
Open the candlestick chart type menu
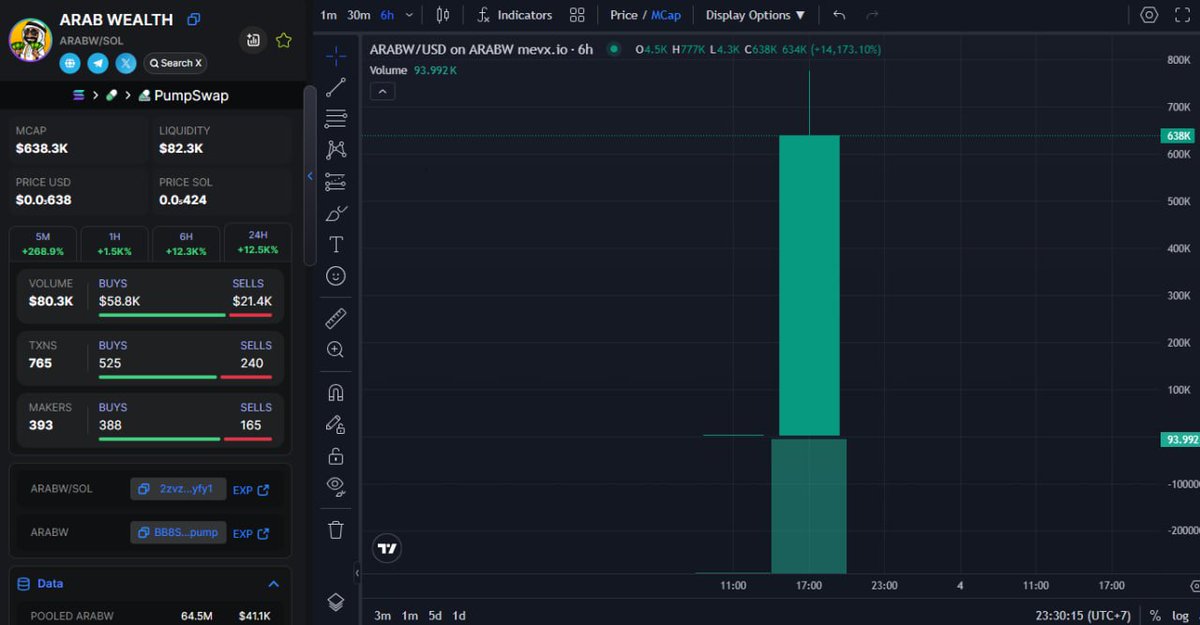click(444, 15)
